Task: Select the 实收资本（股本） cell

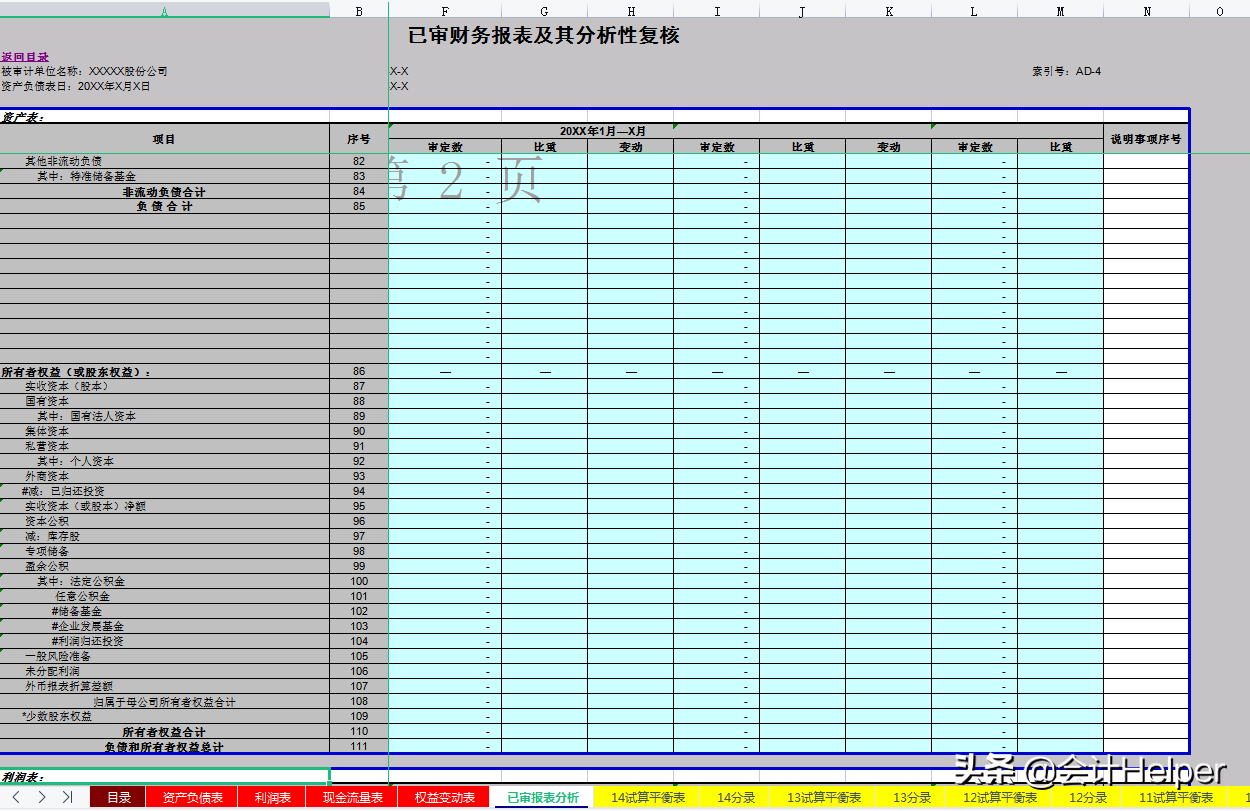Action: tap(164, 386)
